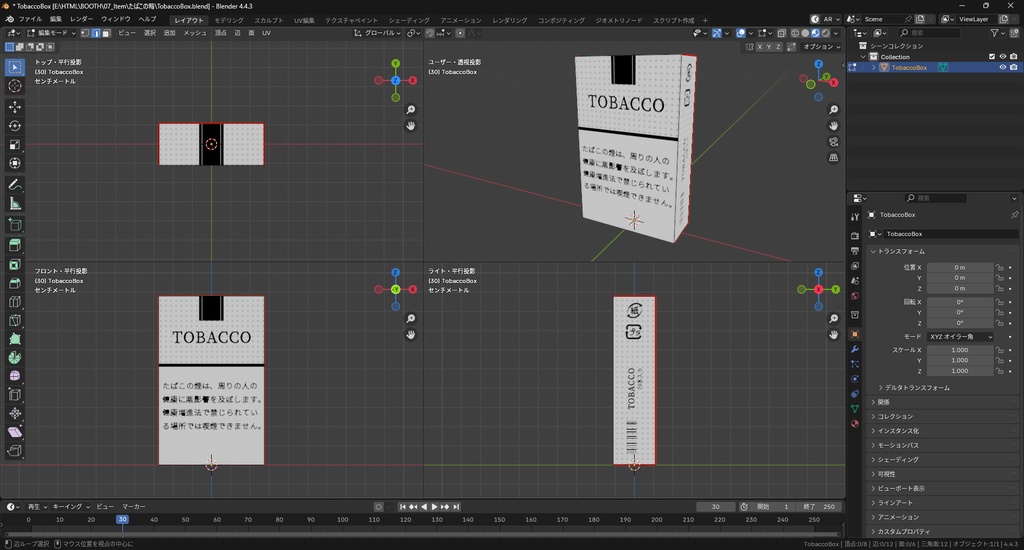Screen dimensions: 1024x550
Task: Expand the Delta Transform panel
Action: click(914, 387)
